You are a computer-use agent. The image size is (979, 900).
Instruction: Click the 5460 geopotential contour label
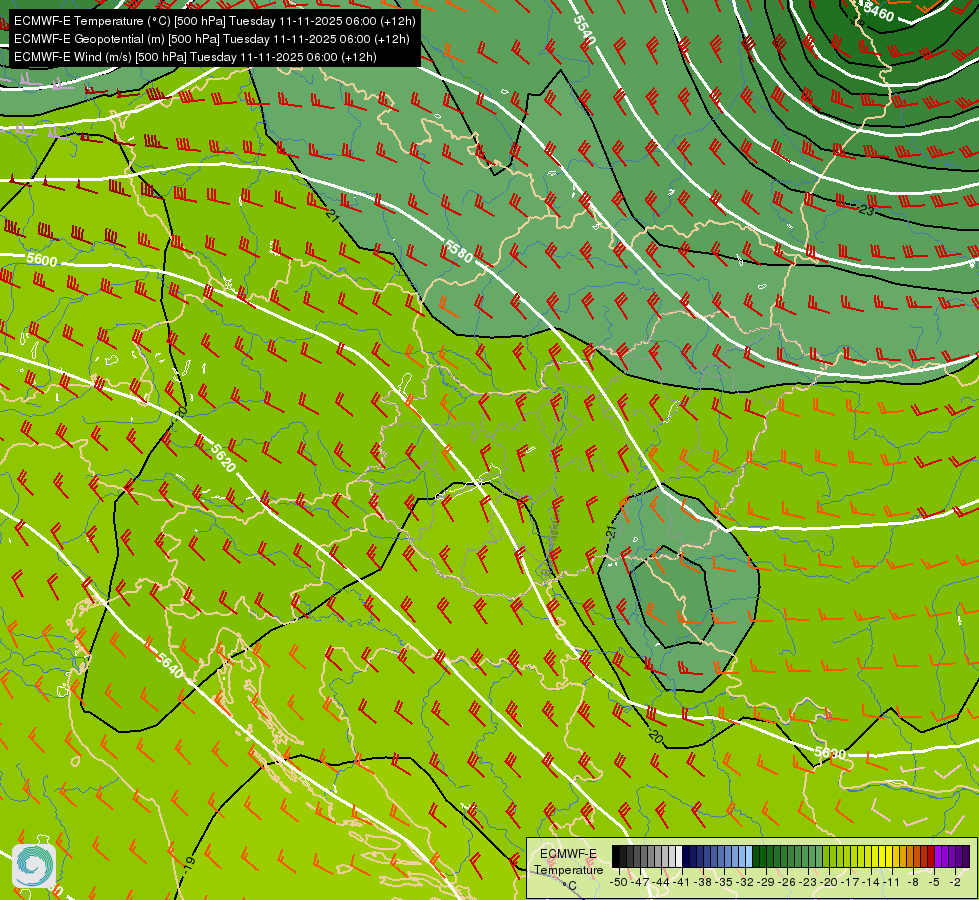tap(879, 12)
